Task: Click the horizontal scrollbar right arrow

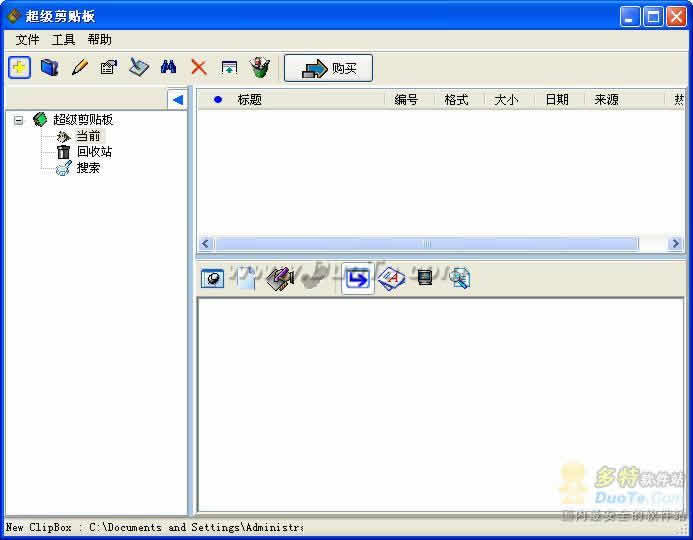Action: tap(675, 243)
